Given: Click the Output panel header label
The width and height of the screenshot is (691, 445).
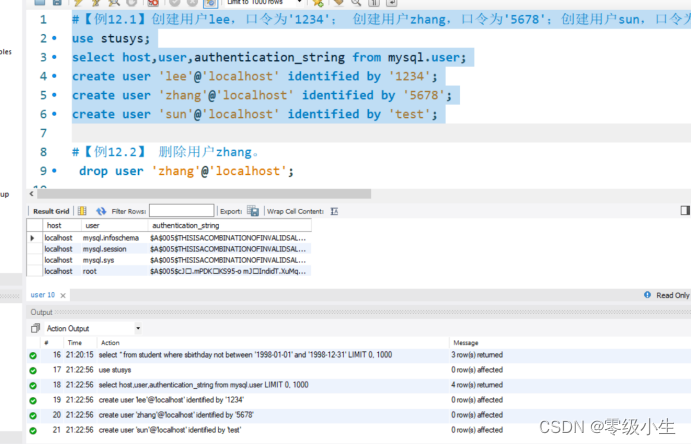Looking at the screenshot, I should click(x=41, y=312).
